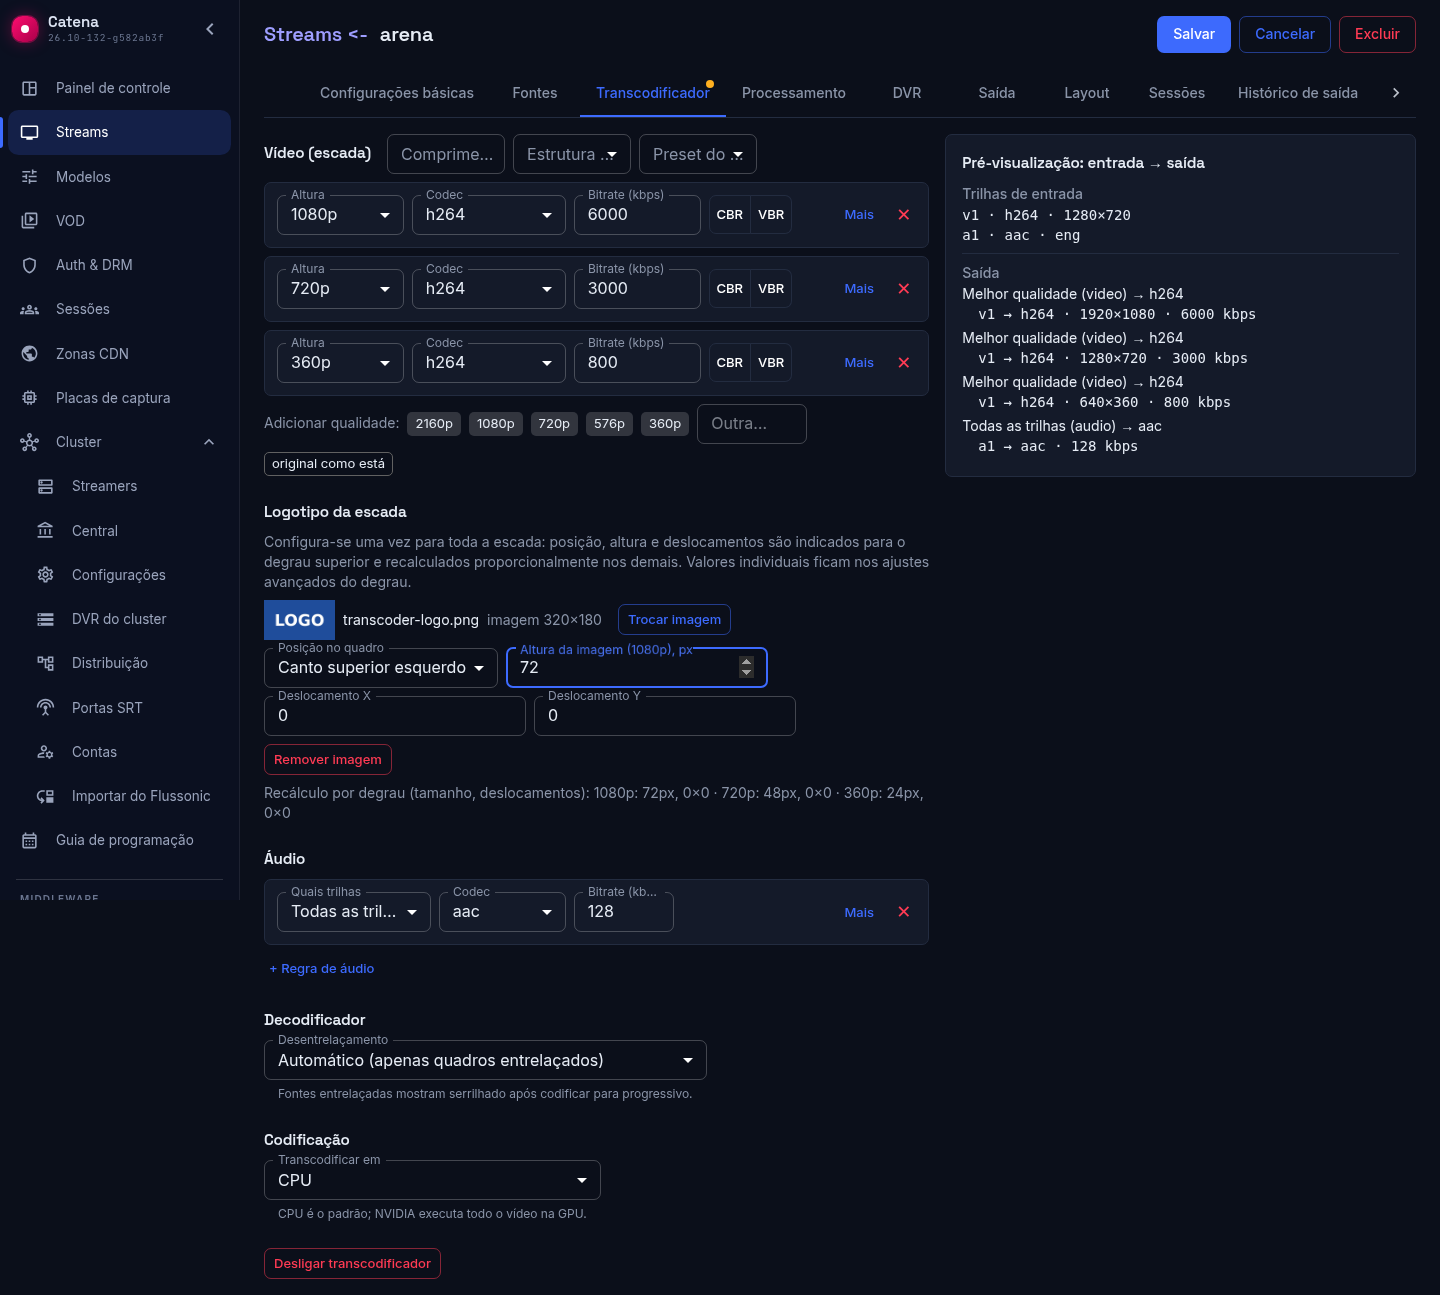Viewport: 1440px width, 1295px height.
Task: Open the Sessões people icon
Action: [30, 309]
